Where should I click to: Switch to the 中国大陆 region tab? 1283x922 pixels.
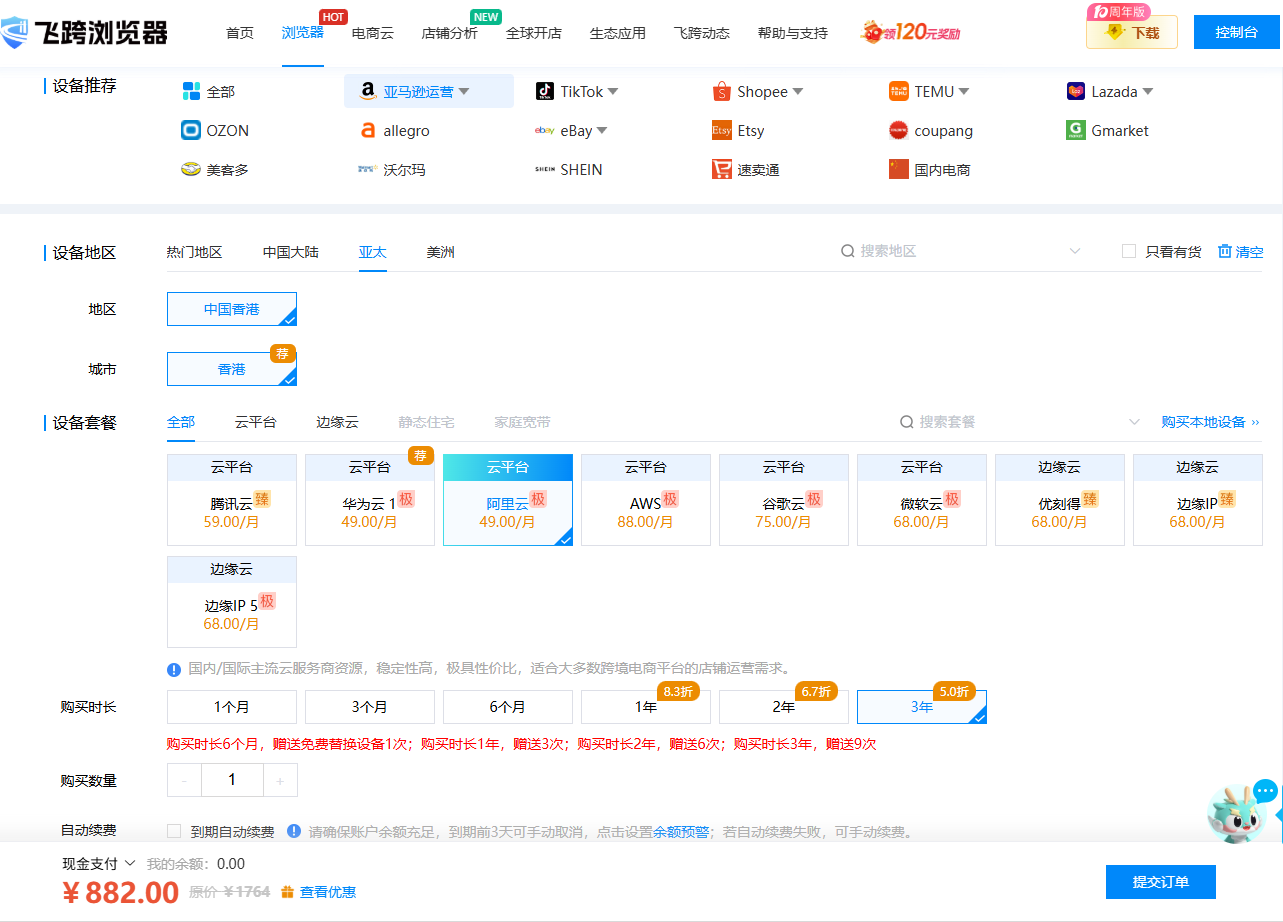pyautogui.click(x=291, y=252)
